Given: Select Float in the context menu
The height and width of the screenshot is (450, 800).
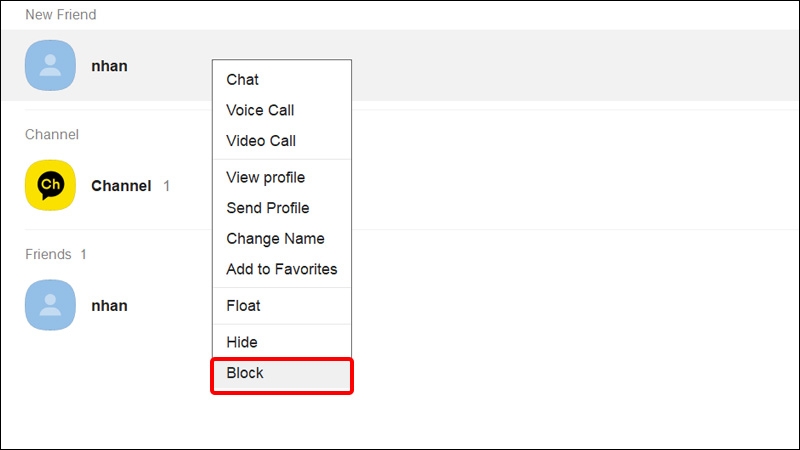Looking at the screenshot, I should point(243,305).
